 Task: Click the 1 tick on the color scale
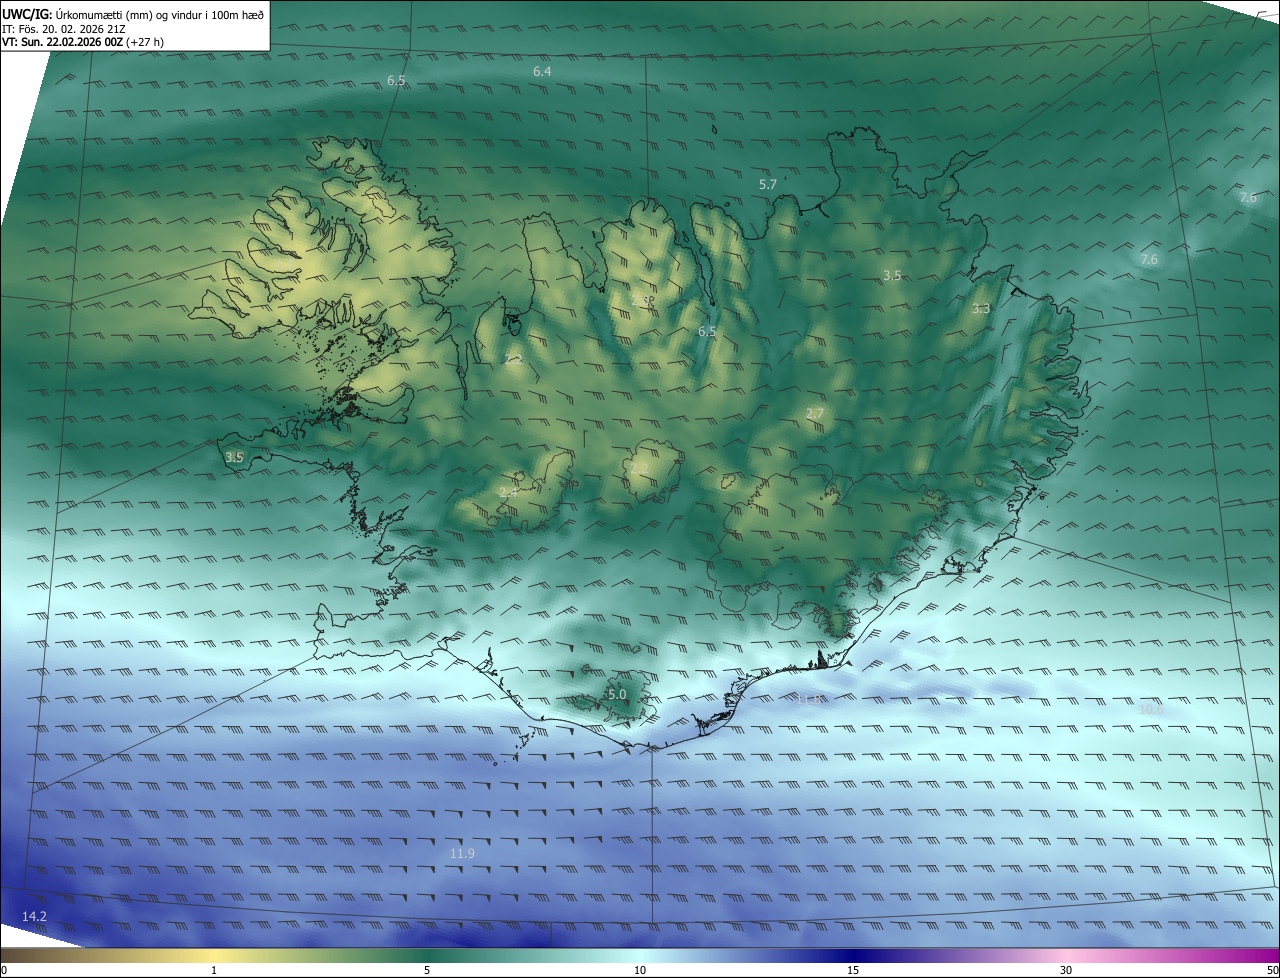[x=214, y=970]
